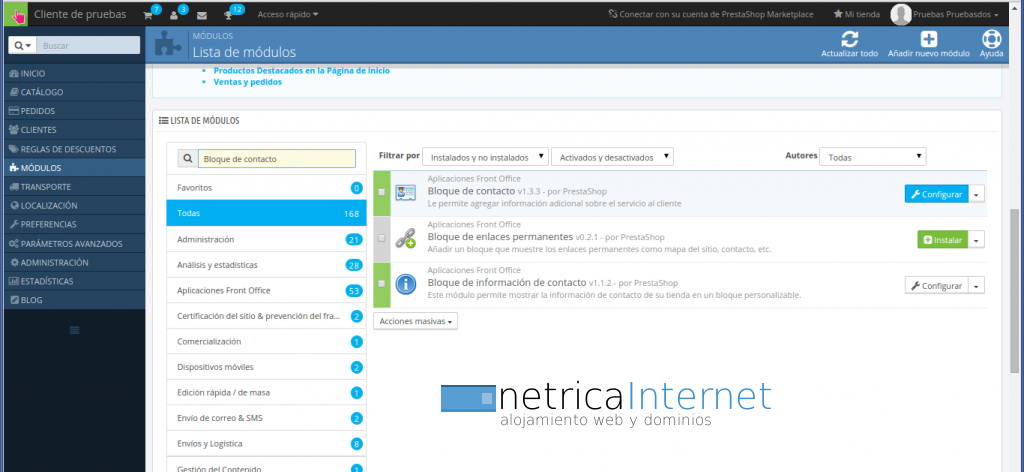Screen dimensions: 1024x472
Task: Open REGLAS DE DESCUENTOS menu
Action: point(74,149)
